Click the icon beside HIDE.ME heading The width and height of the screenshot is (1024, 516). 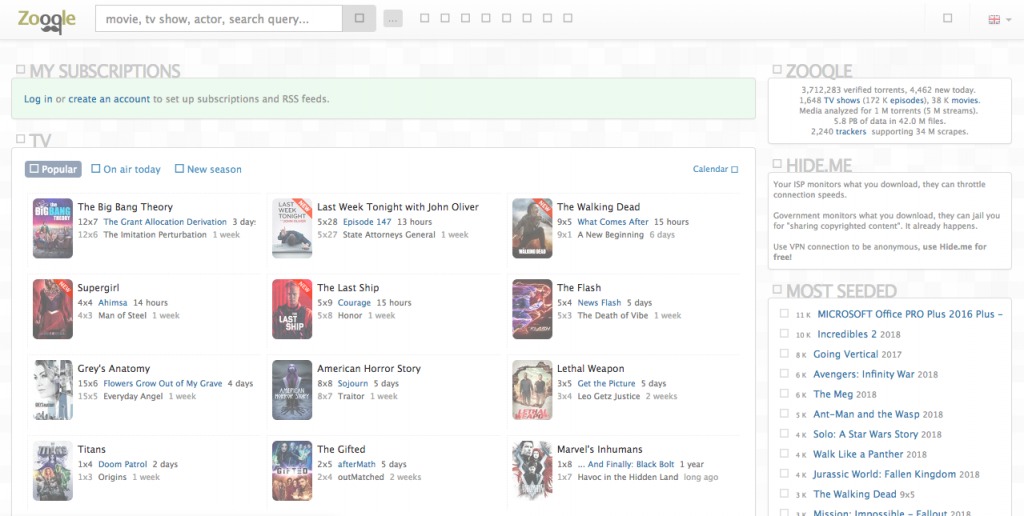[777, 163]
